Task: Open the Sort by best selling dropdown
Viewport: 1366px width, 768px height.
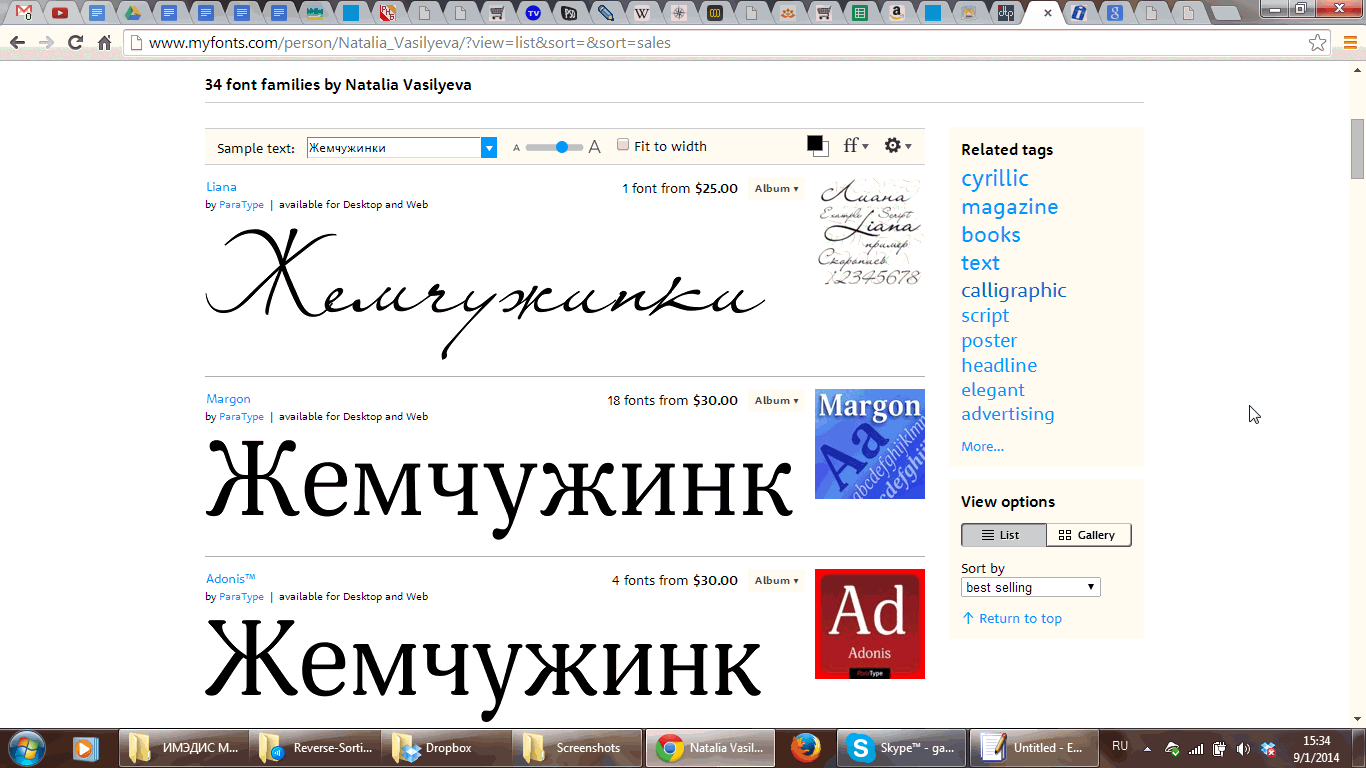Action: [x=1031, y=587]
